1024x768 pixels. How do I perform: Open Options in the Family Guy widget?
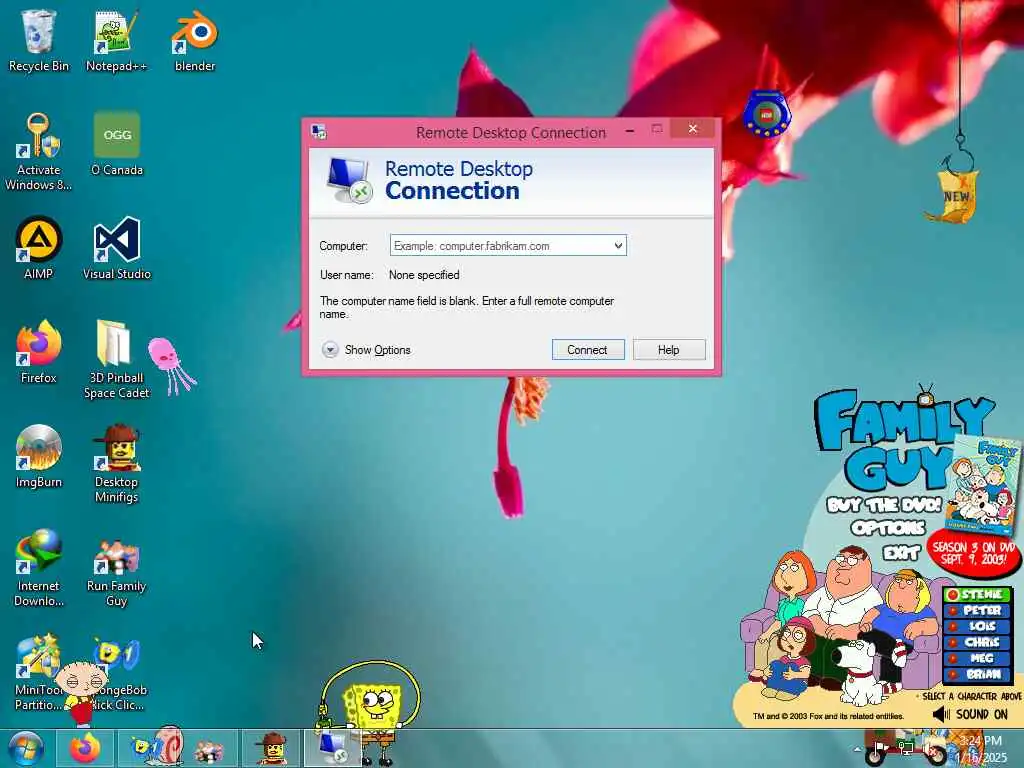(888, 527)
